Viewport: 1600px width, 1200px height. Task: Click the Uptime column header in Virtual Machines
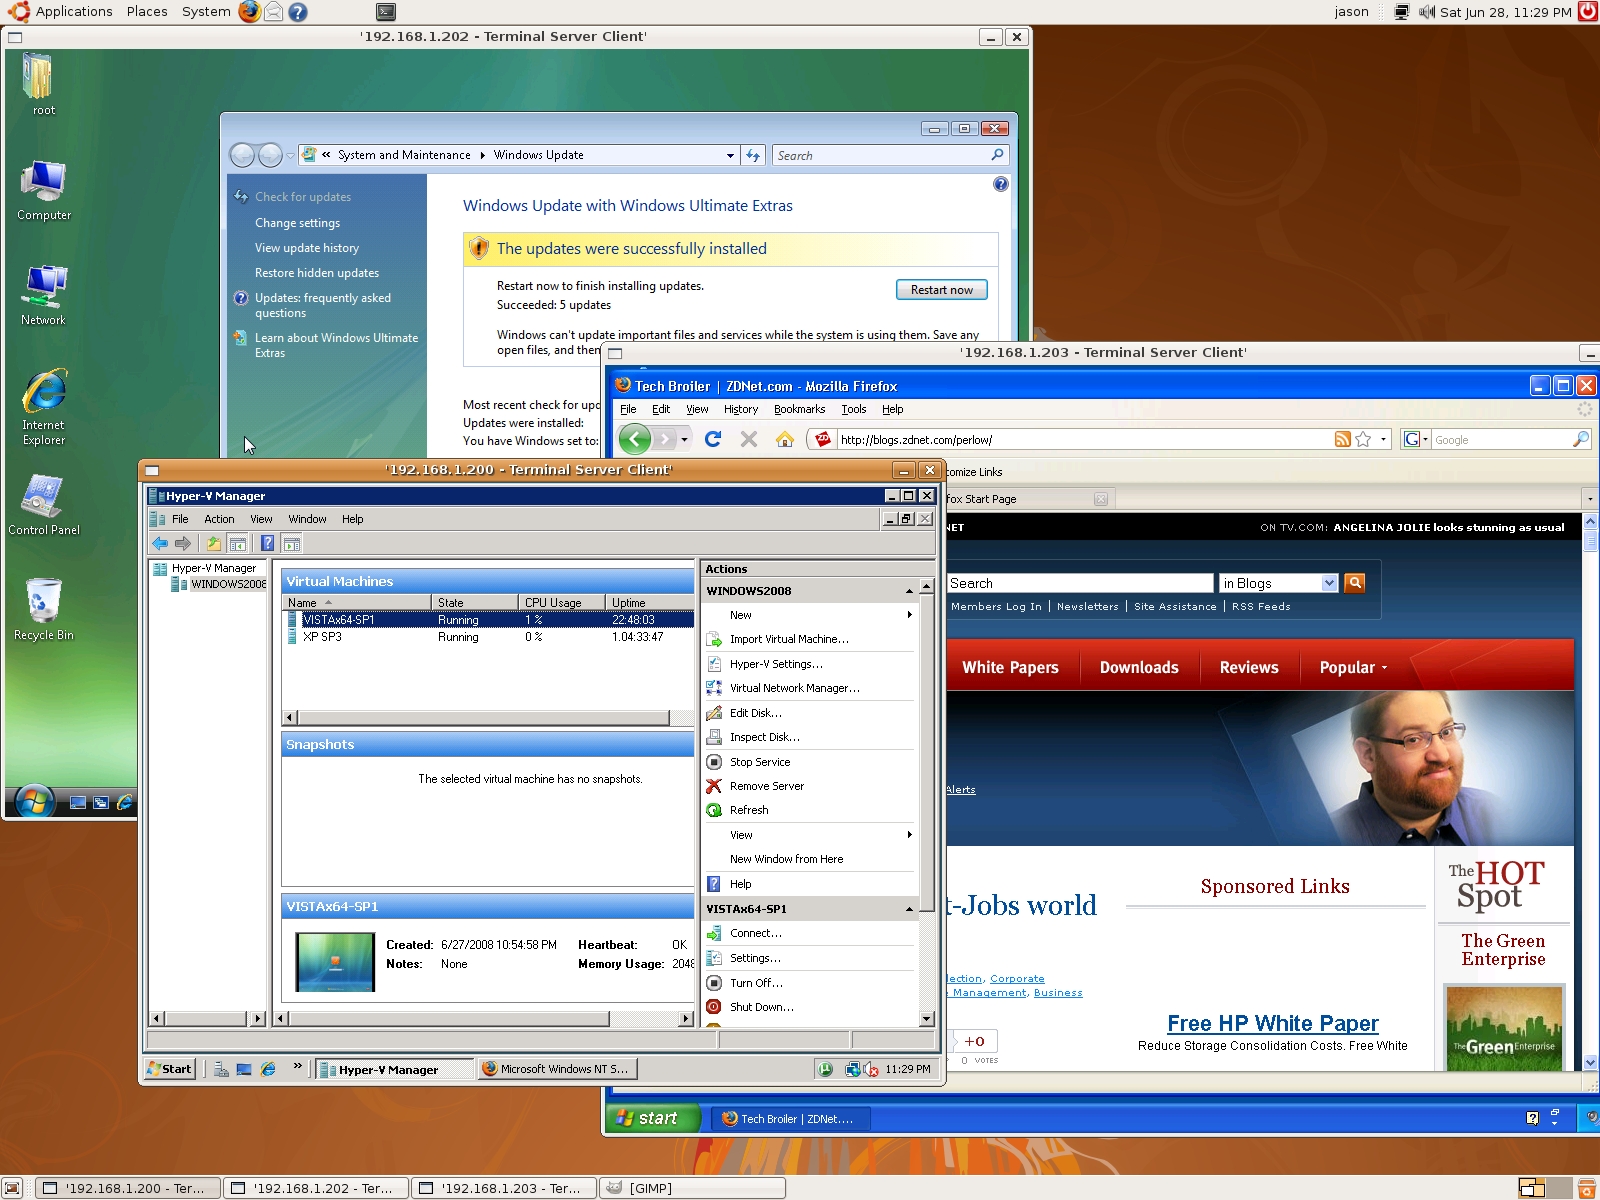pyautogui.click(x=649, y=602)
